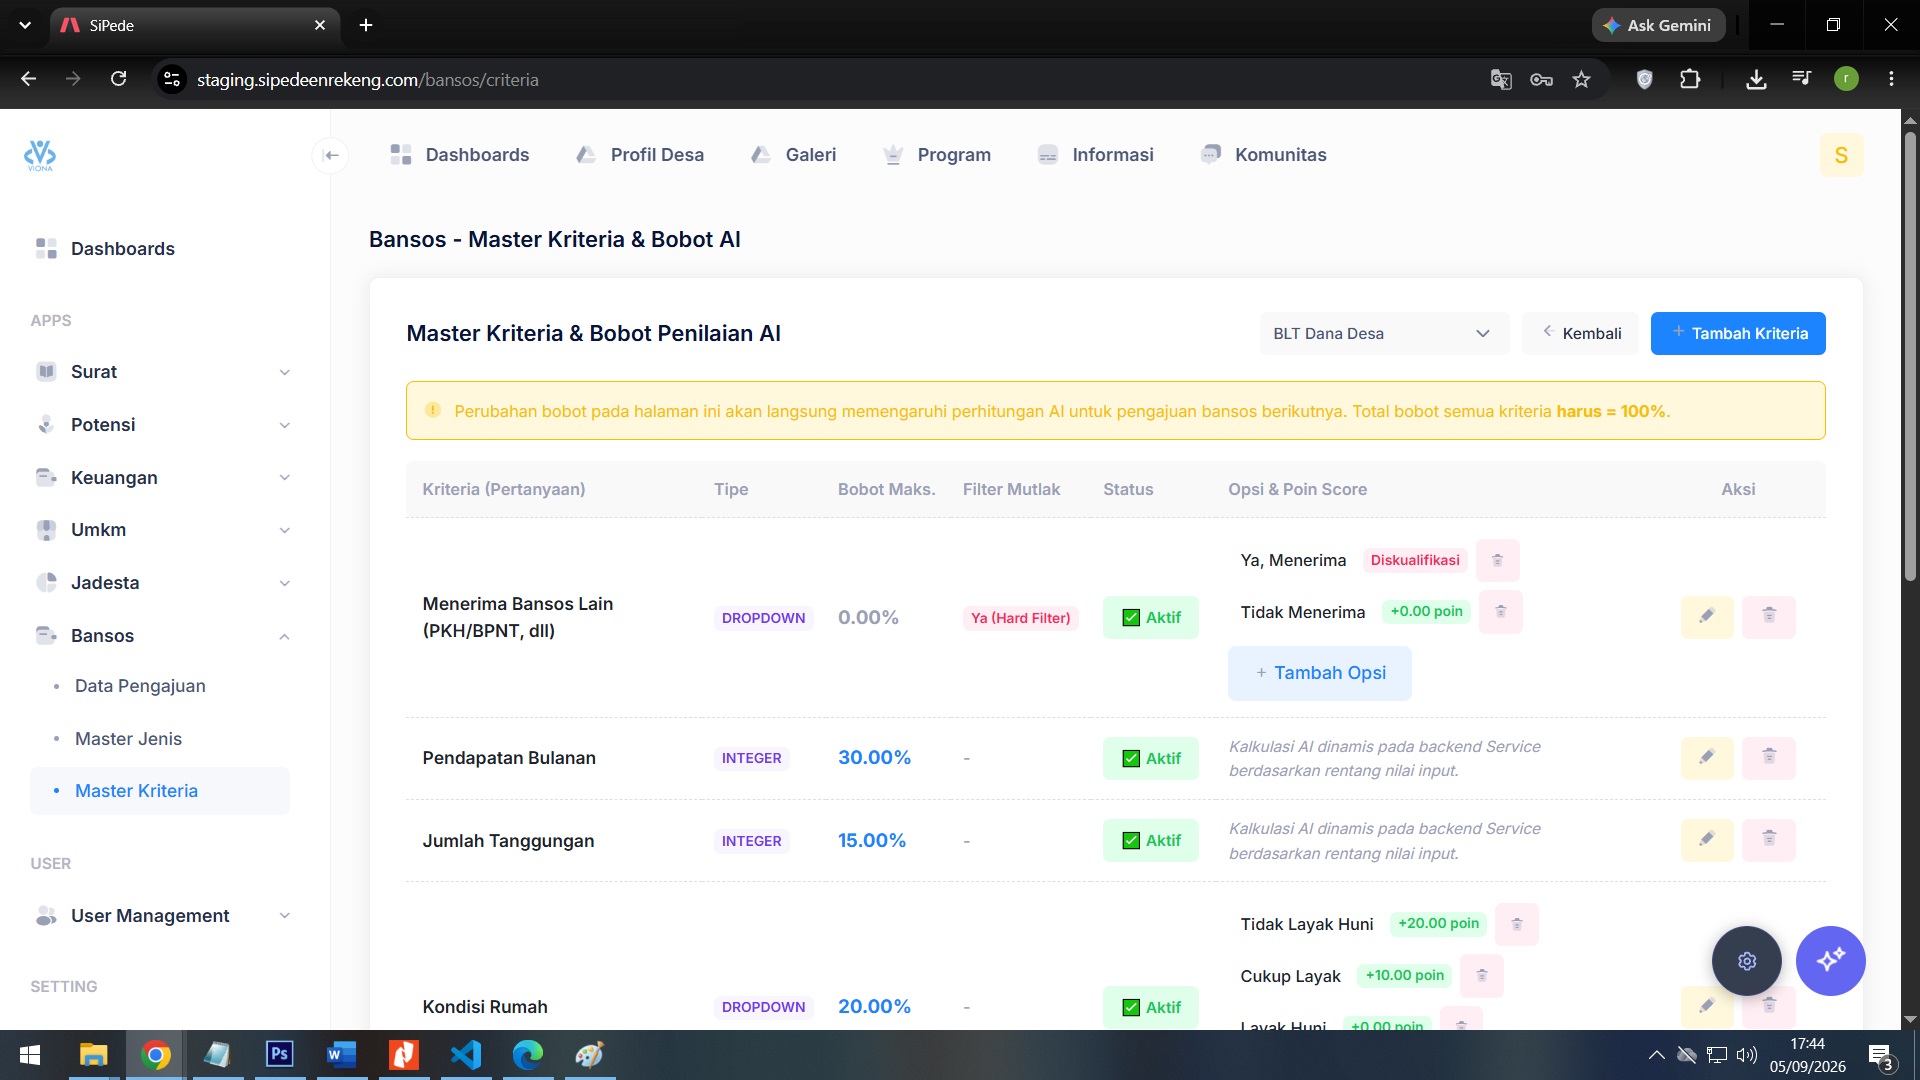The height and width of the screenshot is (1080, 1920).
Task: Open the Profil Desa top menu
Action: pyautogui.click(x=640, y=155)
